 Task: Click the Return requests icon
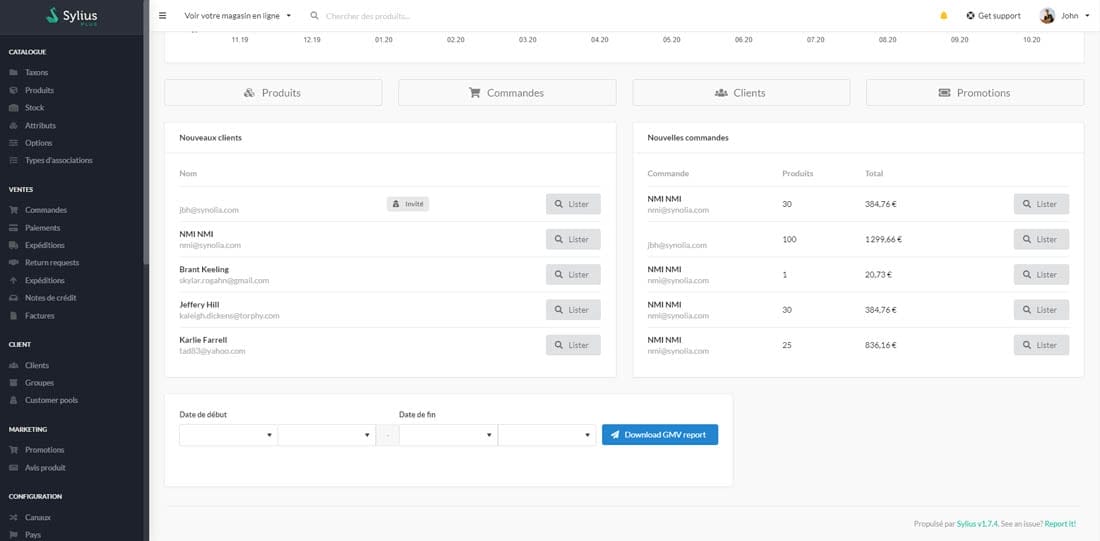click(13, 262)
